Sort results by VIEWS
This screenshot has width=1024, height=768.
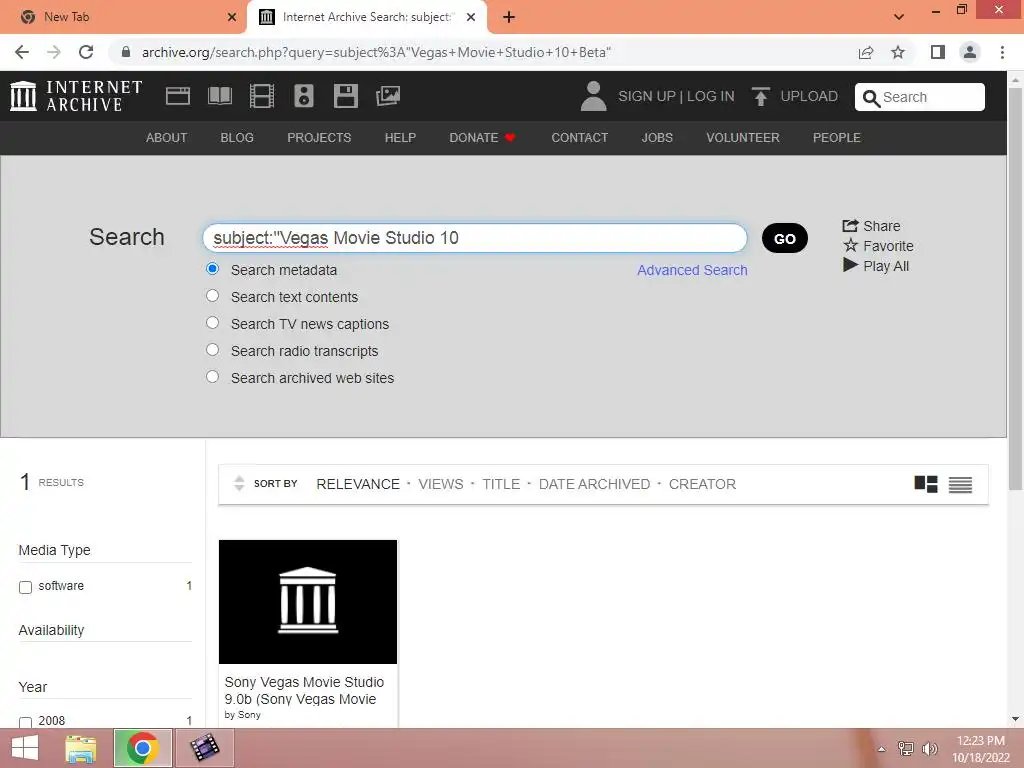(x=441, y=484)
